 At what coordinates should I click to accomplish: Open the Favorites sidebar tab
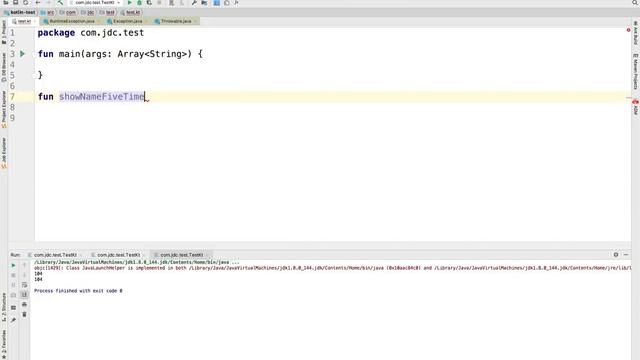(x=4, y=343)
